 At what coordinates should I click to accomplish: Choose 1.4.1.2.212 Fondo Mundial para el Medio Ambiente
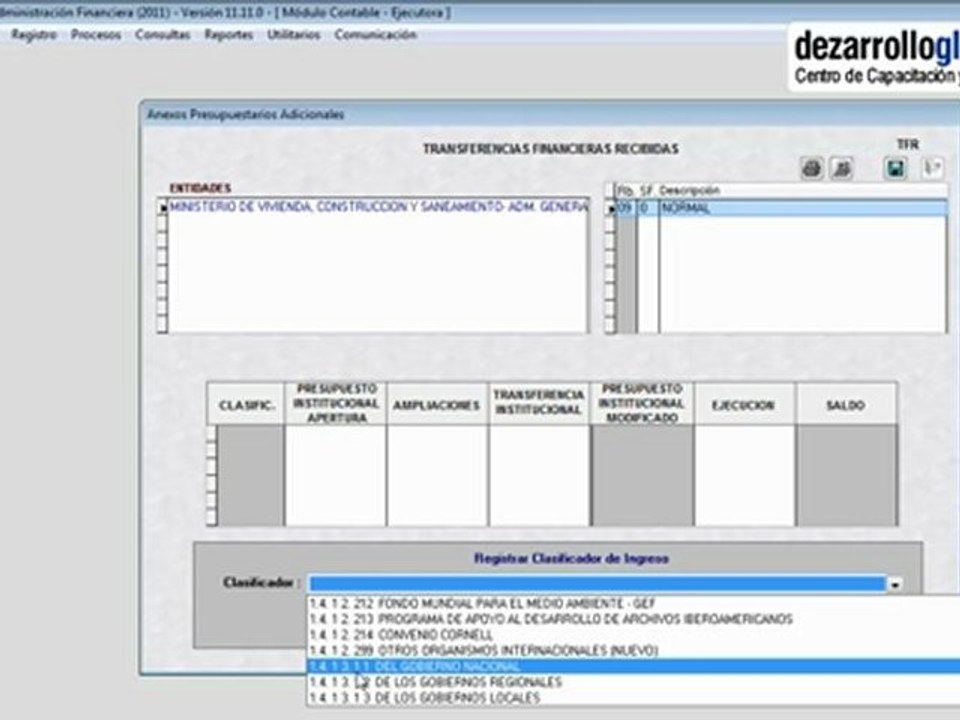[x=633, y=604]
